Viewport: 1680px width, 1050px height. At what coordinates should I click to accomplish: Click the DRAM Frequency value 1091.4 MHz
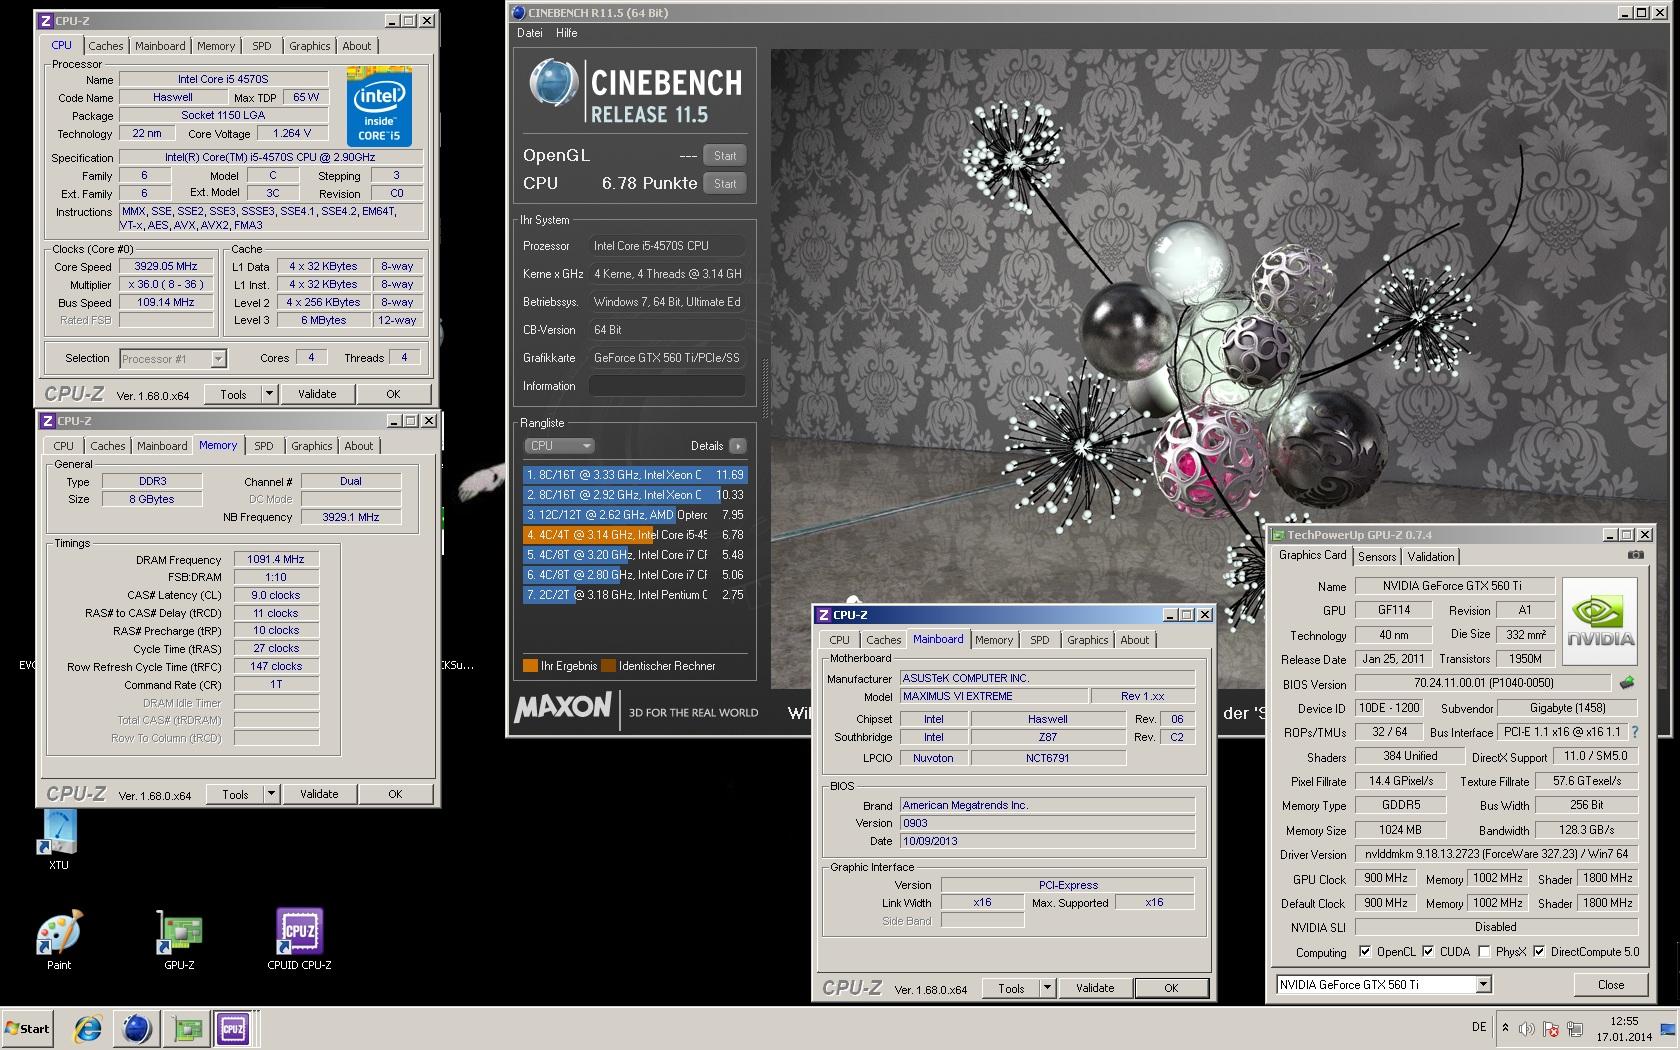pos(276,560)
